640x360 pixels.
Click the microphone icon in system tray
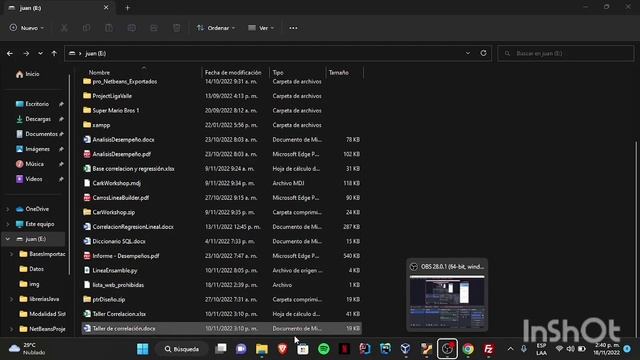tap(524, 349)
